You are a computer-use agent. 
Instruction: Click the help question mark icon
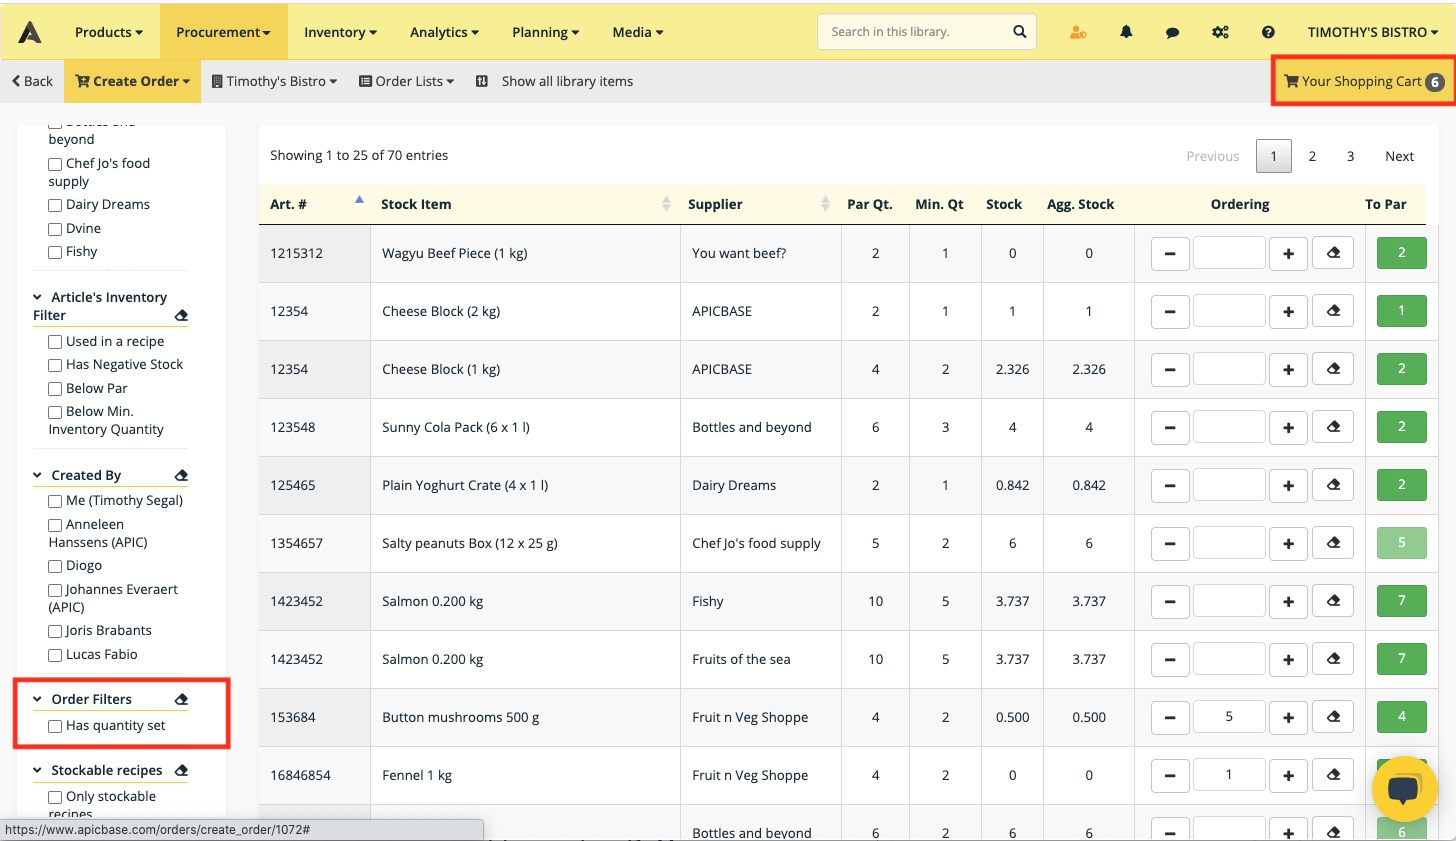coord(1268,32)
